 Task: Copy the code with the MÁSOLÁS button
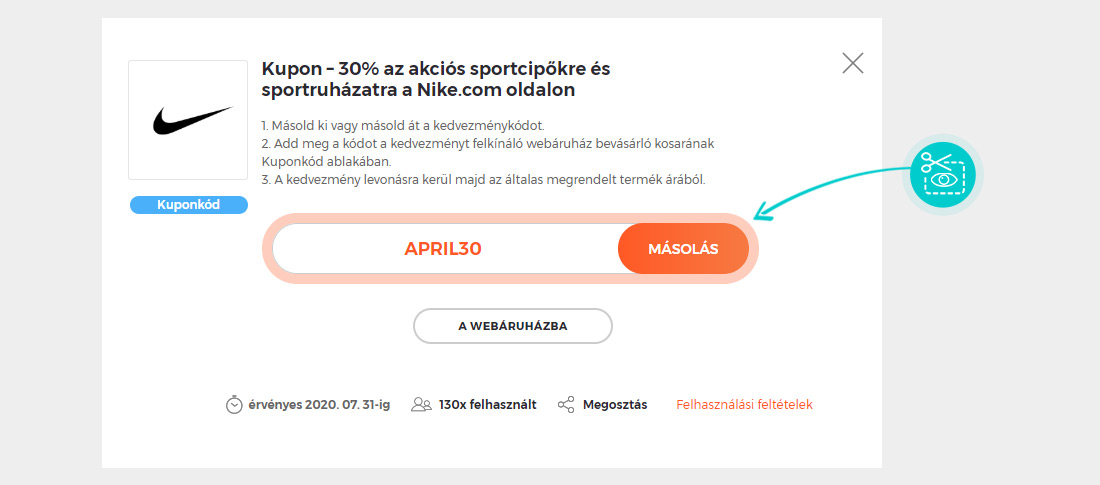click(683, 249)
